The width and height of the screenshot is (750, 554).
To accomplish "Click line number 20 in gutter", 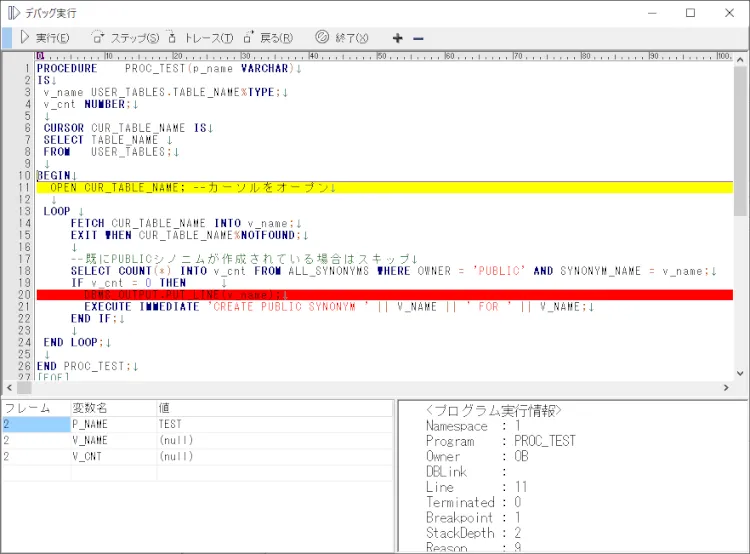I will (24, 295).
